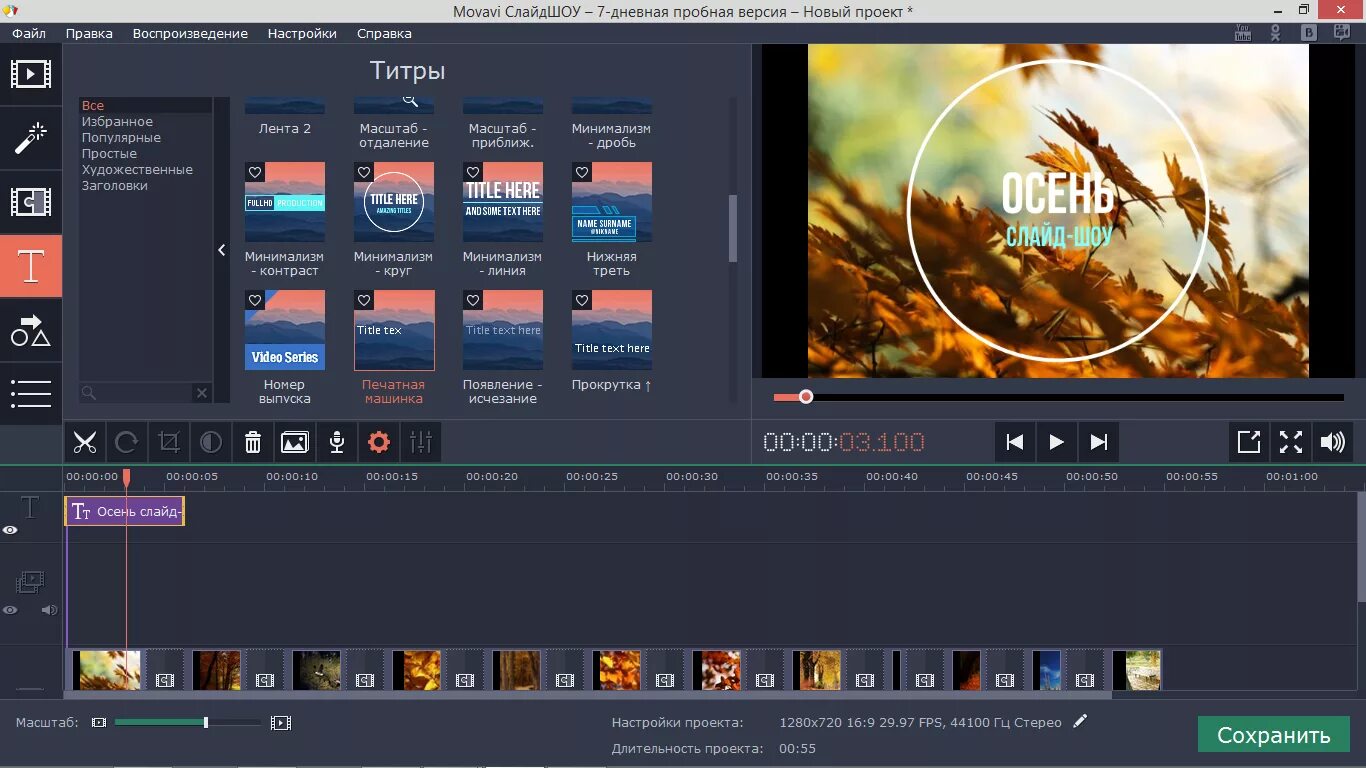This screenshot has height=768, width=1366.
Task: Open the magic wand filters panel
Action: (30, 138)
